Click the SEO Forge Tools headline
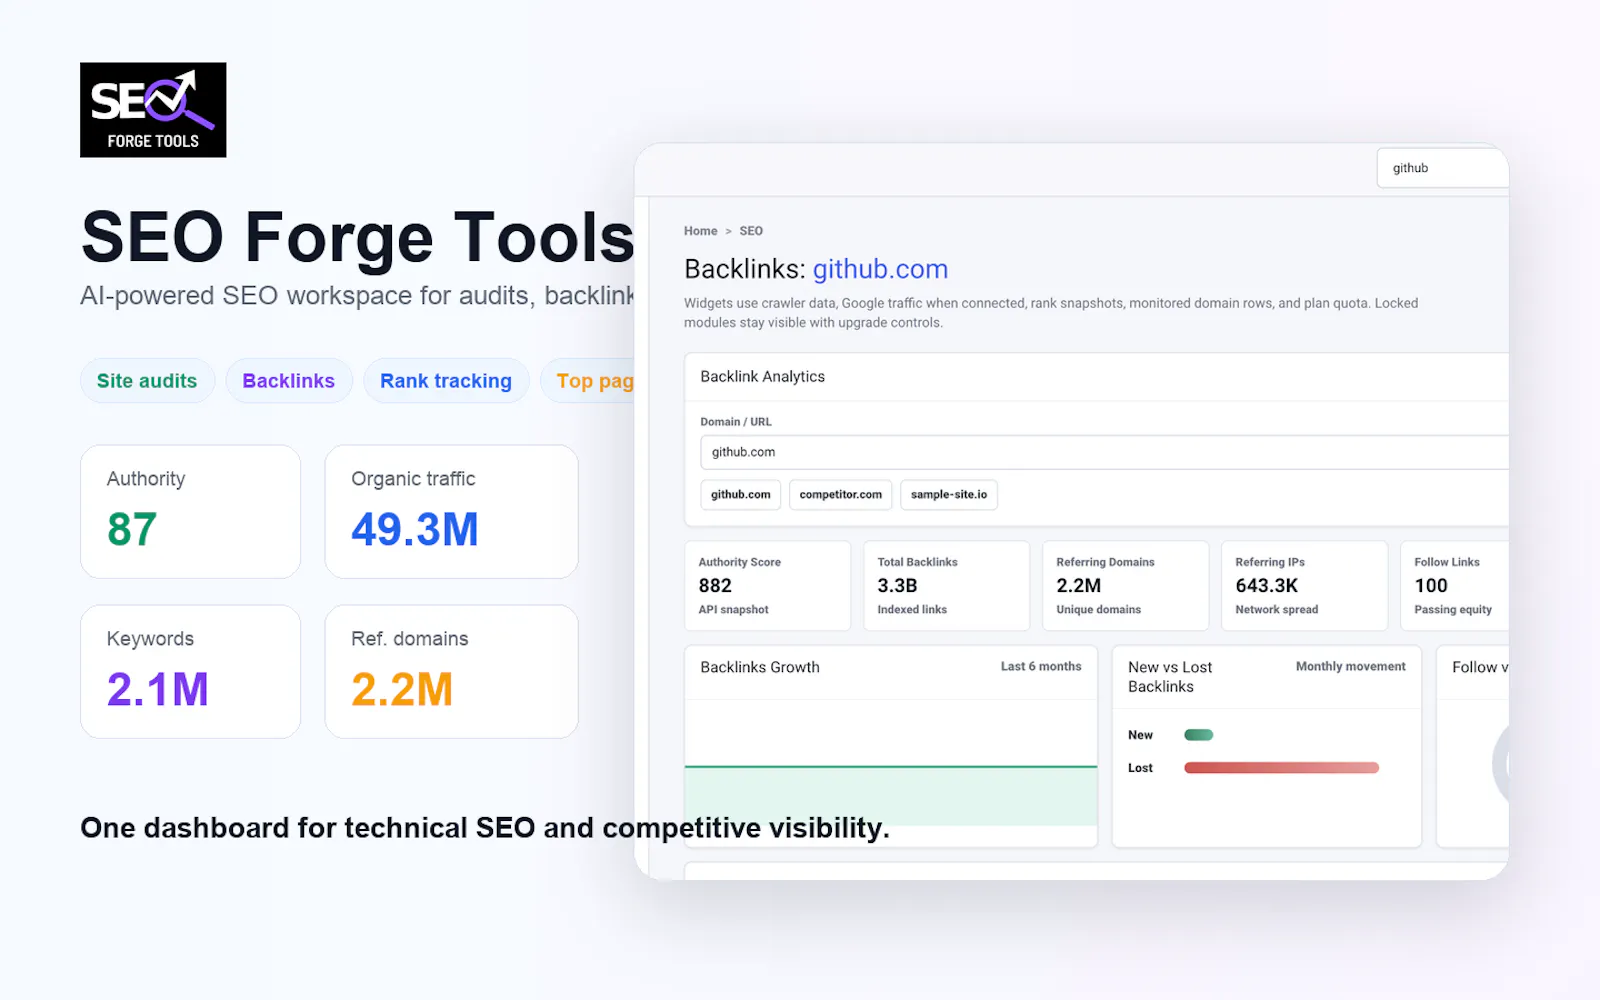 [358, 238]
